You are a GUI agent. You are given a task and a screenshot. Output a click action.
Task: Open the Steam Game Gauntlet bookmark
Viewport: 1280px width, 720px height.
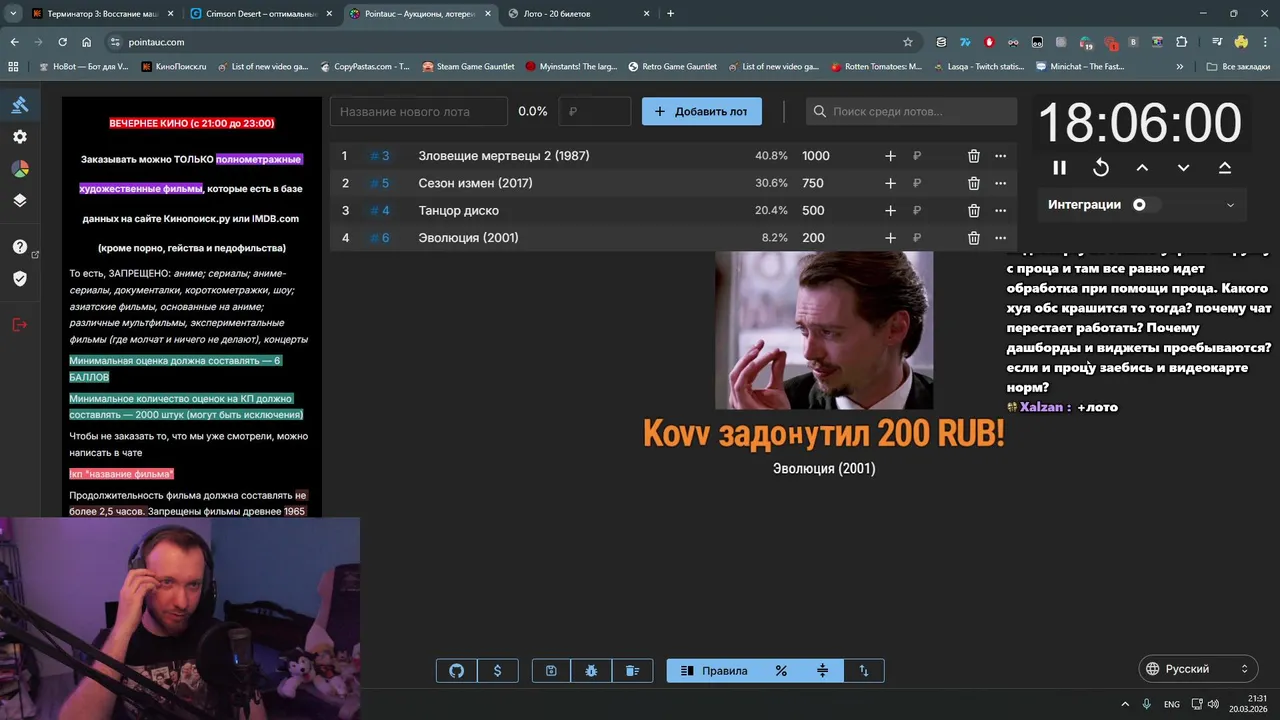click(468, 67)
